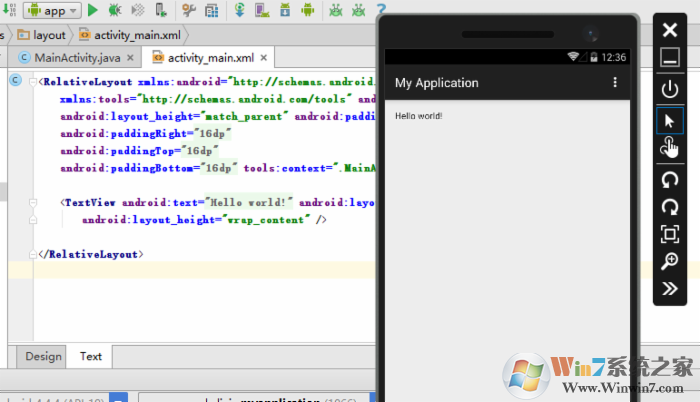Enable emulator touch hand mode
Viewport: 700px width, 402px height.
pos(670,149)
